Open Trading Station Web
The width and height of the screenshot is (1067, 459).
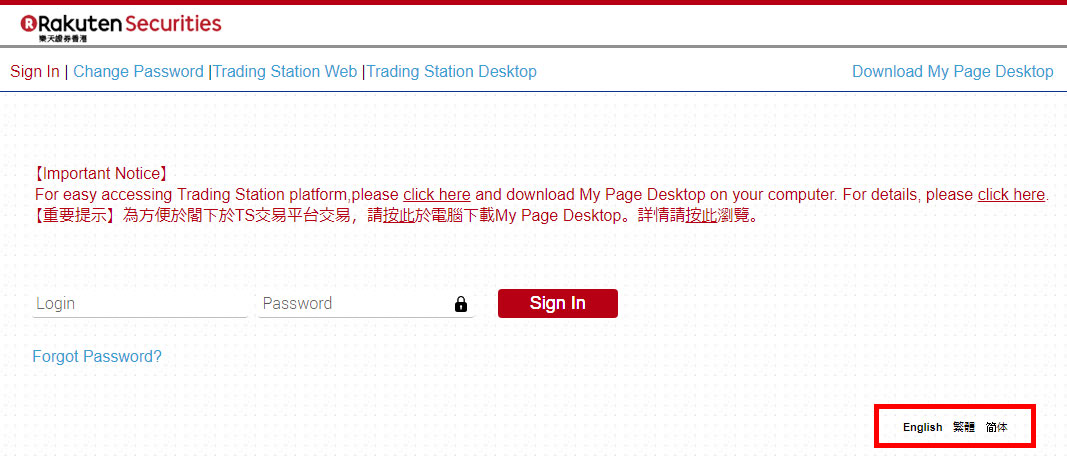tap(285, 72)
